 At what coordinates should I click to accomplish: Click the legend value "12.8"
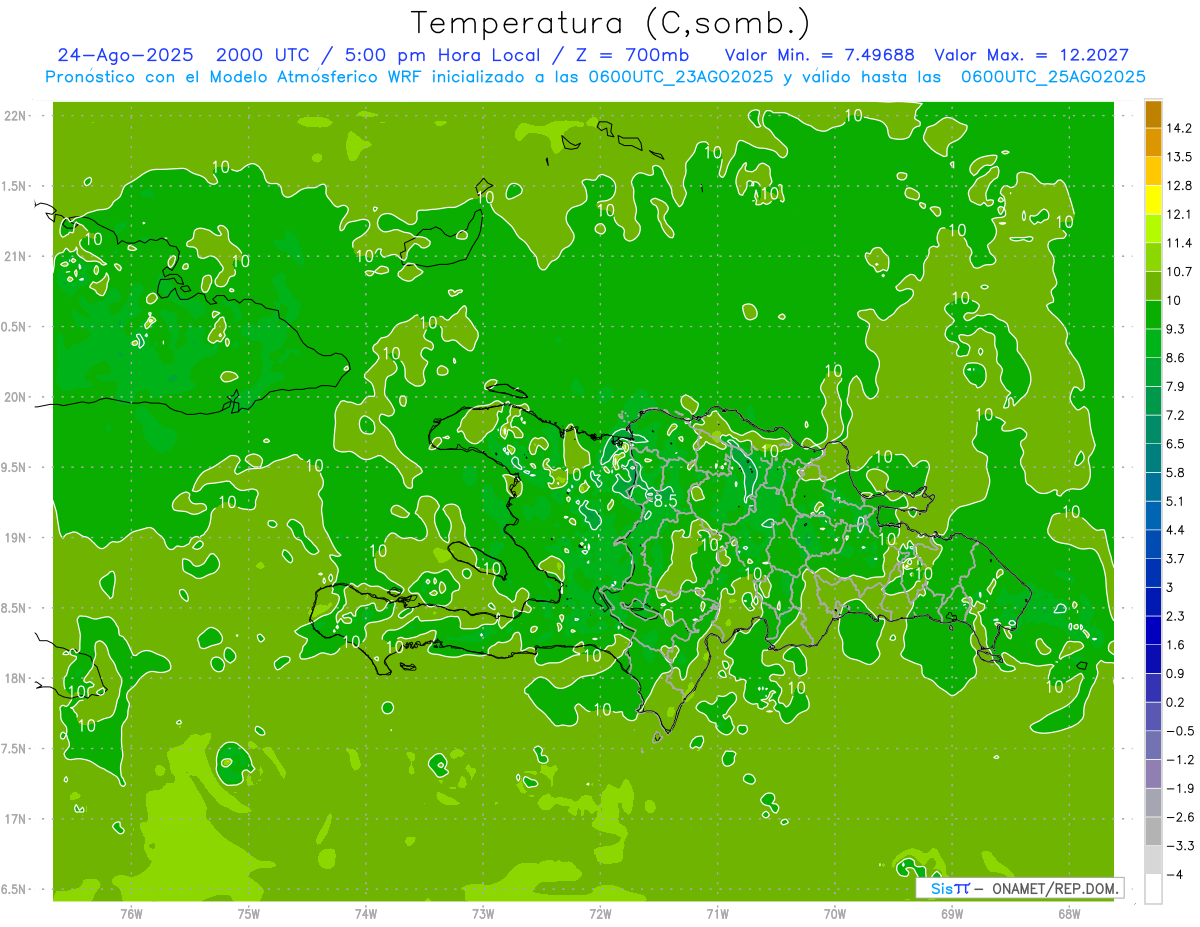coord(1180,186)
